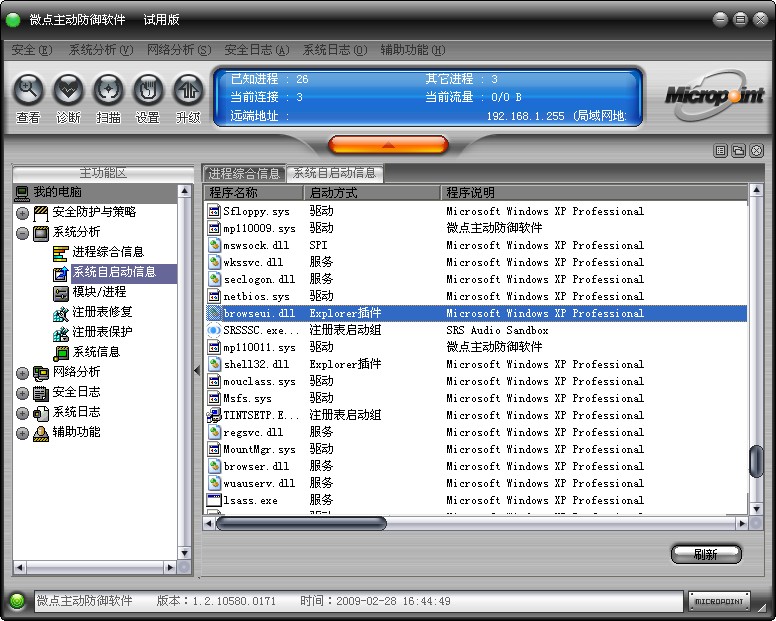Open the 安全(E) menu
776x621 pixels.
pyautogui.click(x=32, y=50)
